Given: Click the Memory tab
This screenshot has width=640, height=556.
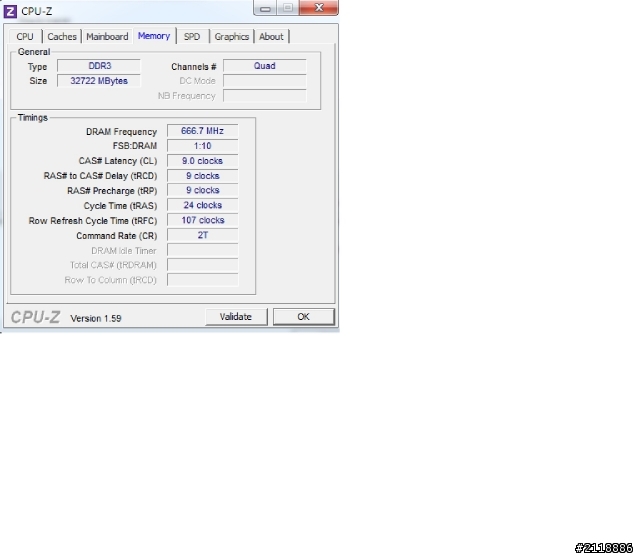Looking at the screenshot, I should 154,36.
